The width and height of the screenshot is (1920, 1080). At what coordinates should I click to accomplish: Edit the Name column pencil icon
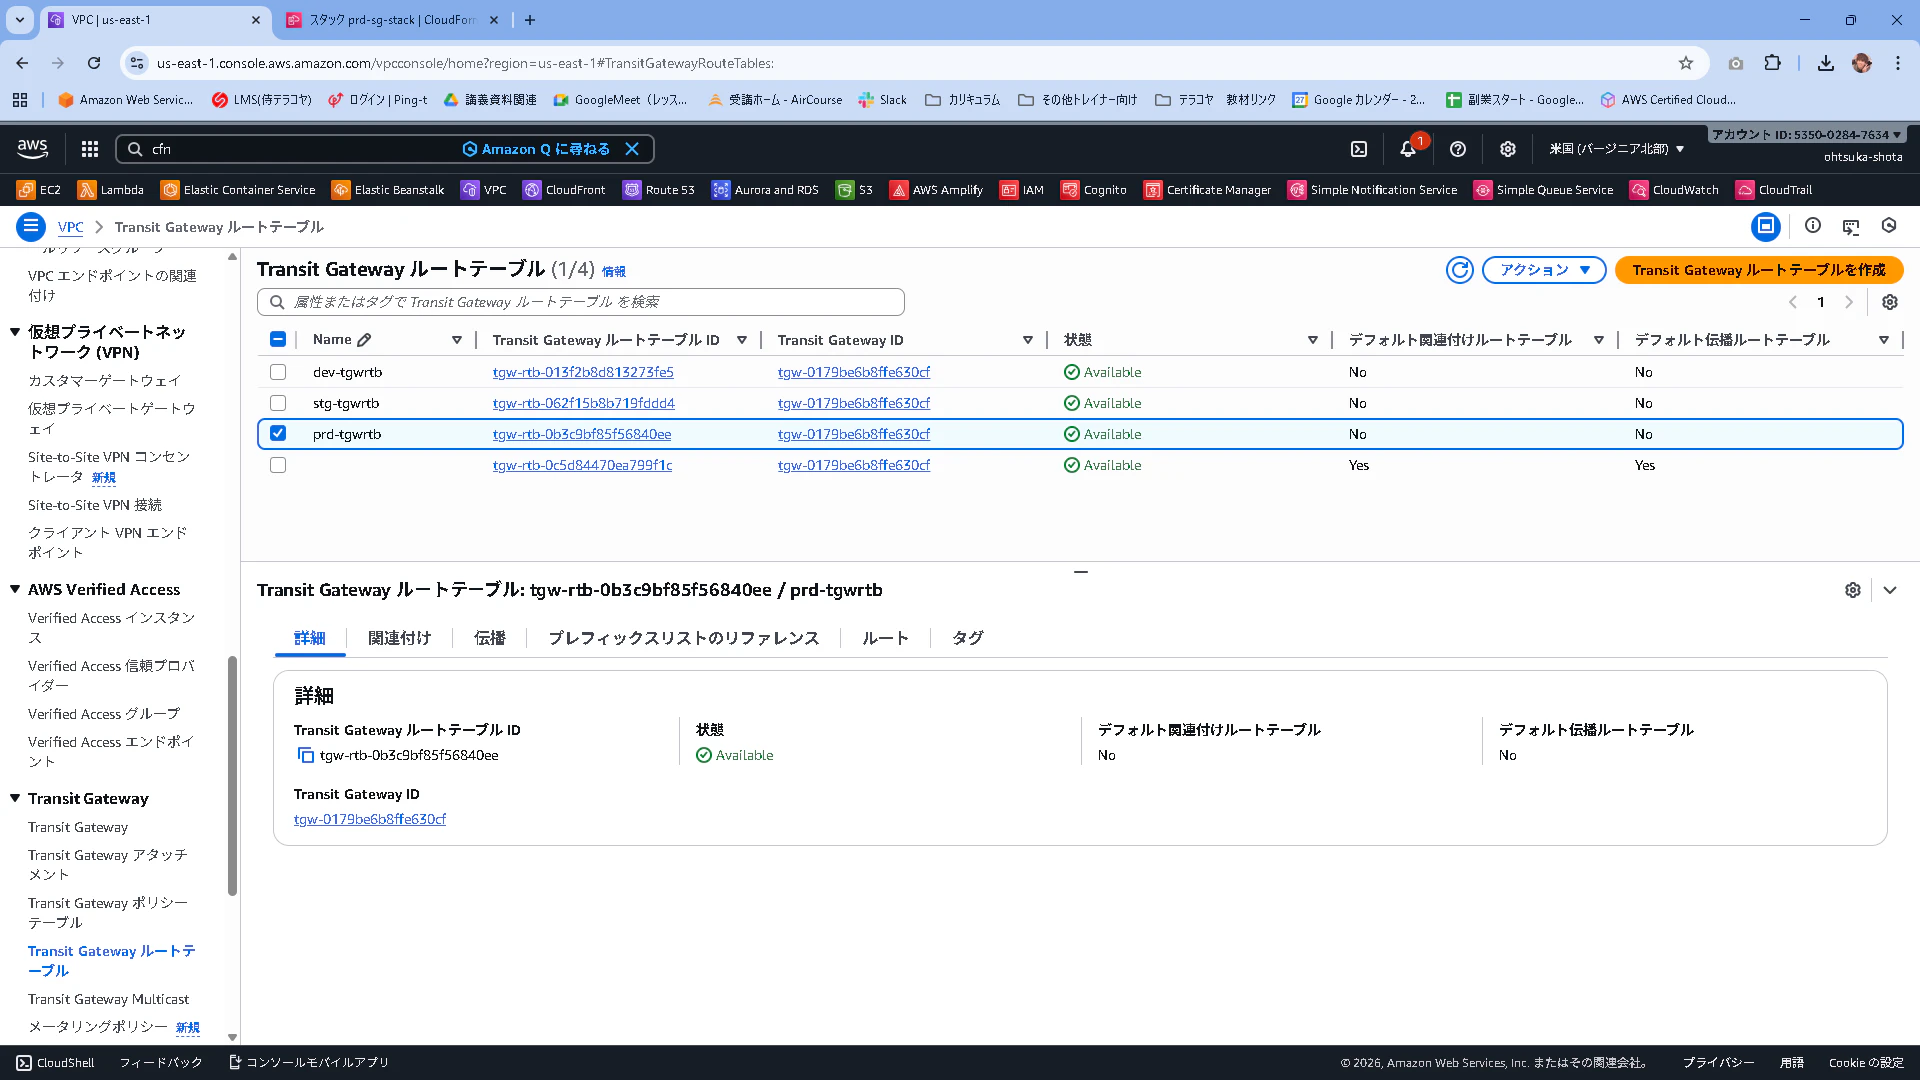pos(364,340)
